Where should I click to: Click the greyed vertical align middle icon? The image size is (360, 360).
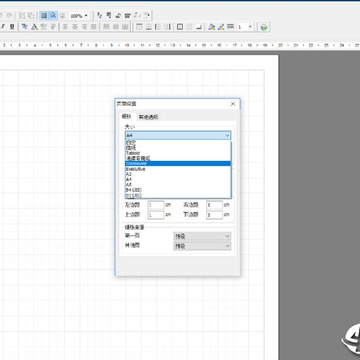tap(115, 27)
